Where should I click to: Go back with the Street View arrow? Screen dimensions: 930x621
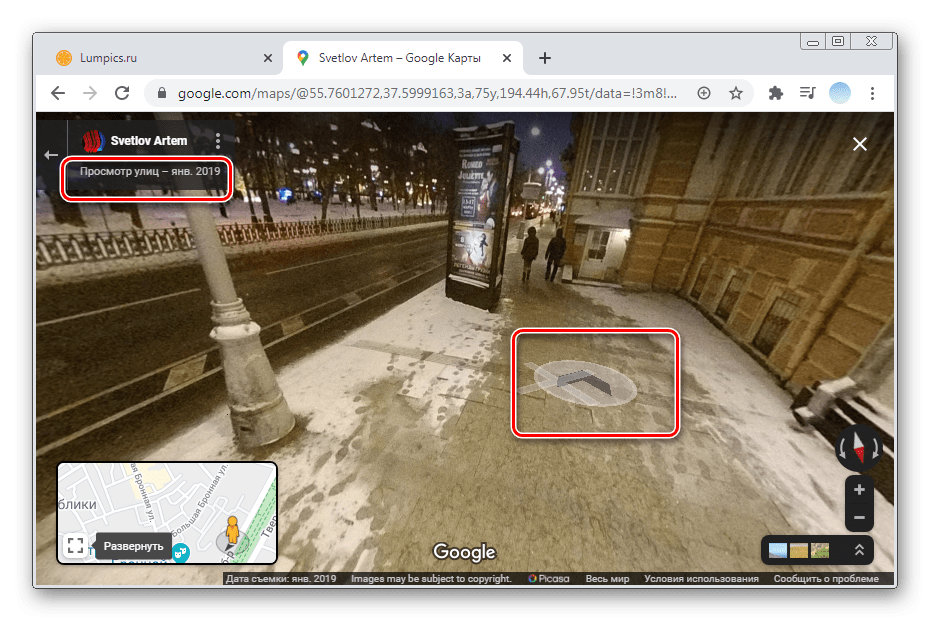[51, 155]
